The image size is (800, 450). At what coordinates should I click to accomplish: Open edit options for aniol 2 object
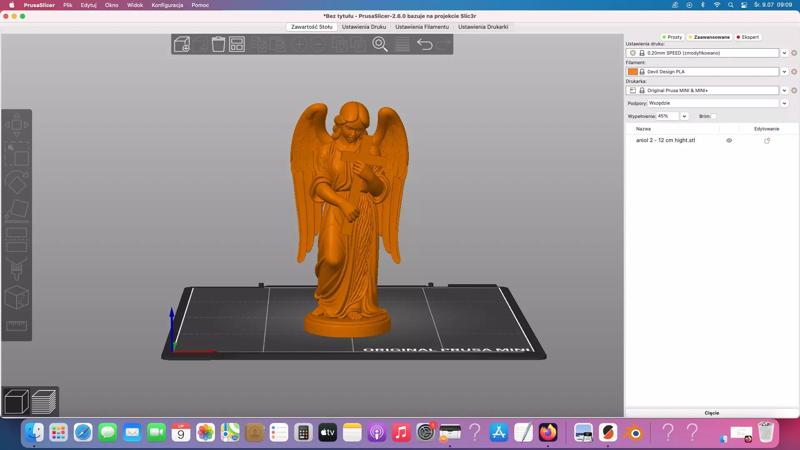[x=767, y=140]
